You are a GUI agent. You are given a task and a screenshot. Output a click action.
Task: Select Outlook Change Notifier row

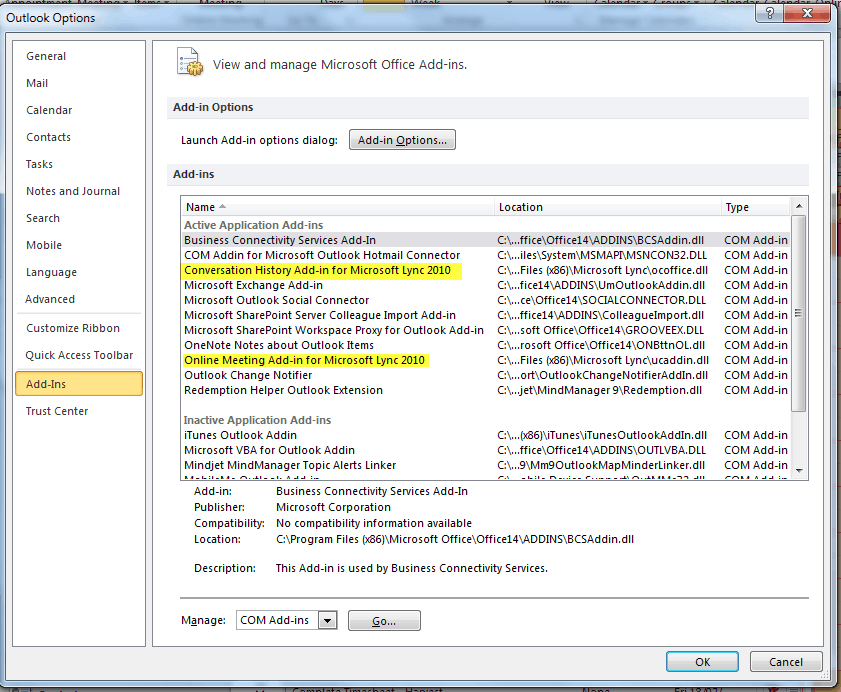[x=485, y=376]
